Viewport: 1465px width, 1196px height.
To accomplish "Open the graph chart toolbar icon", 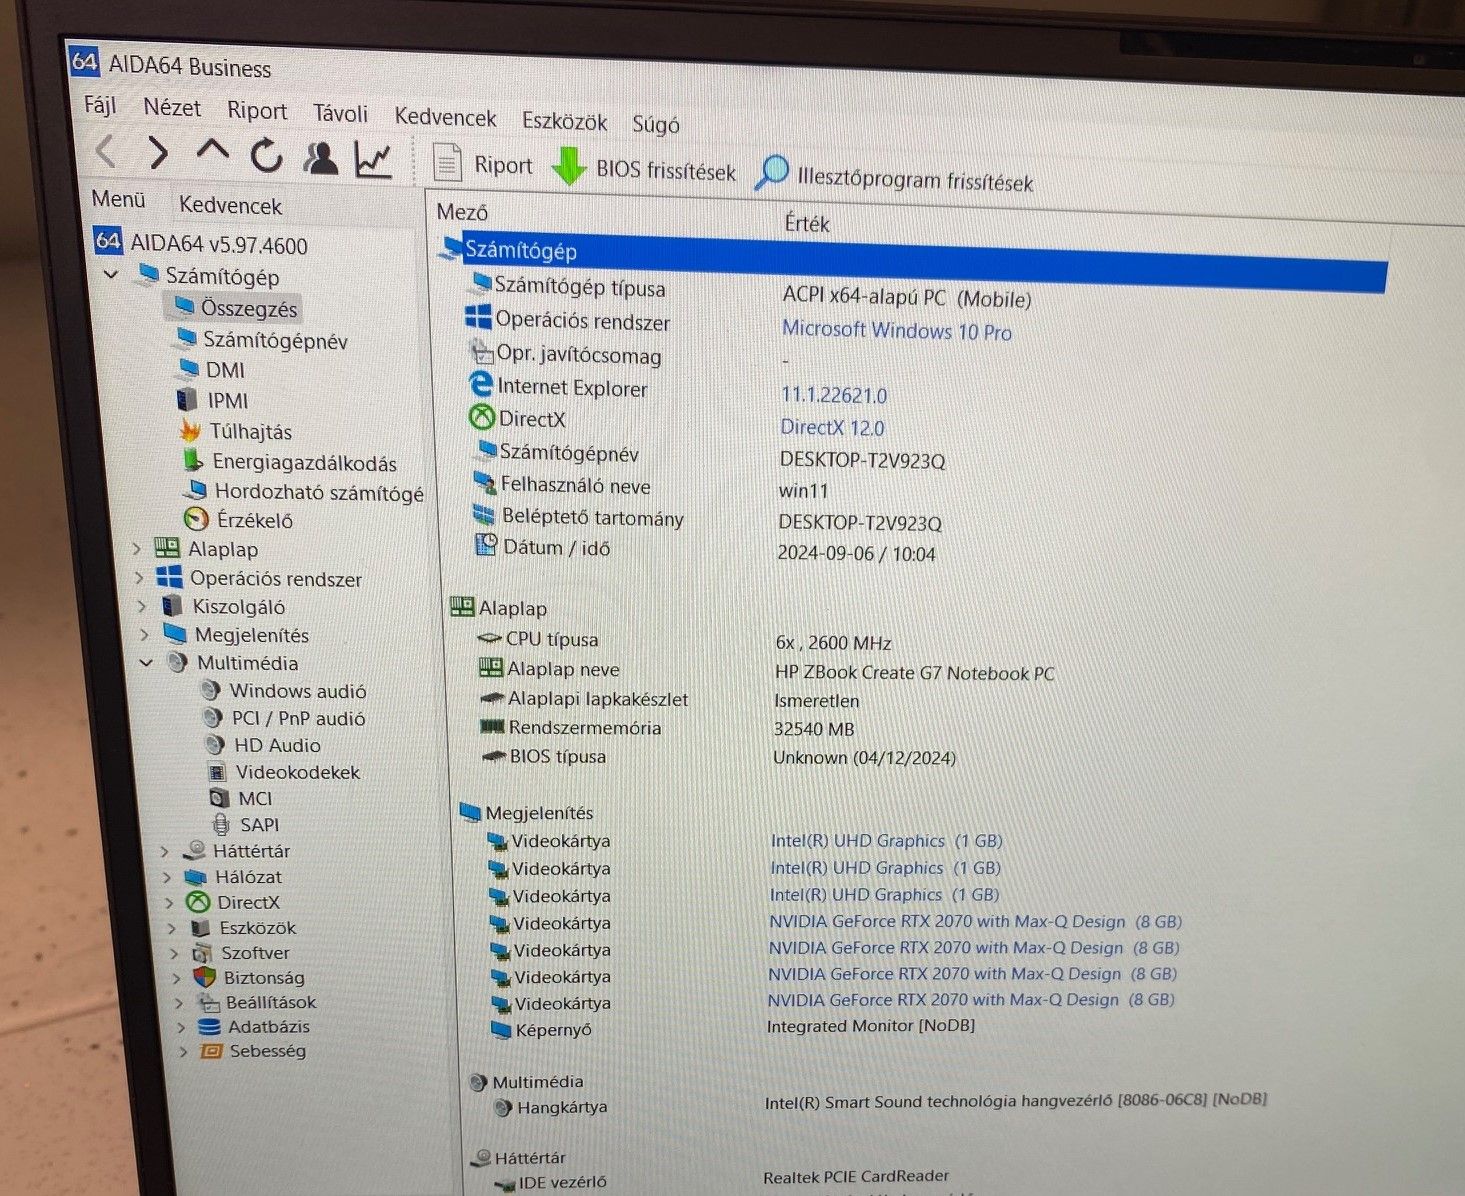I will (x=373, y=160).
